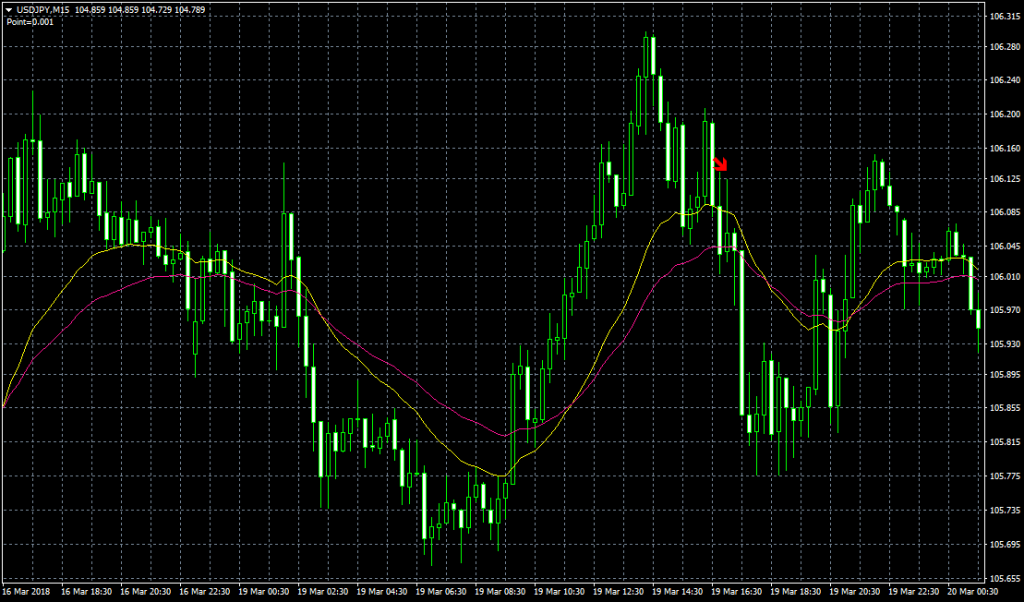Click the 19 Mar 14:30 time label
The image size is (1024, 602).
tap(677, 592)
